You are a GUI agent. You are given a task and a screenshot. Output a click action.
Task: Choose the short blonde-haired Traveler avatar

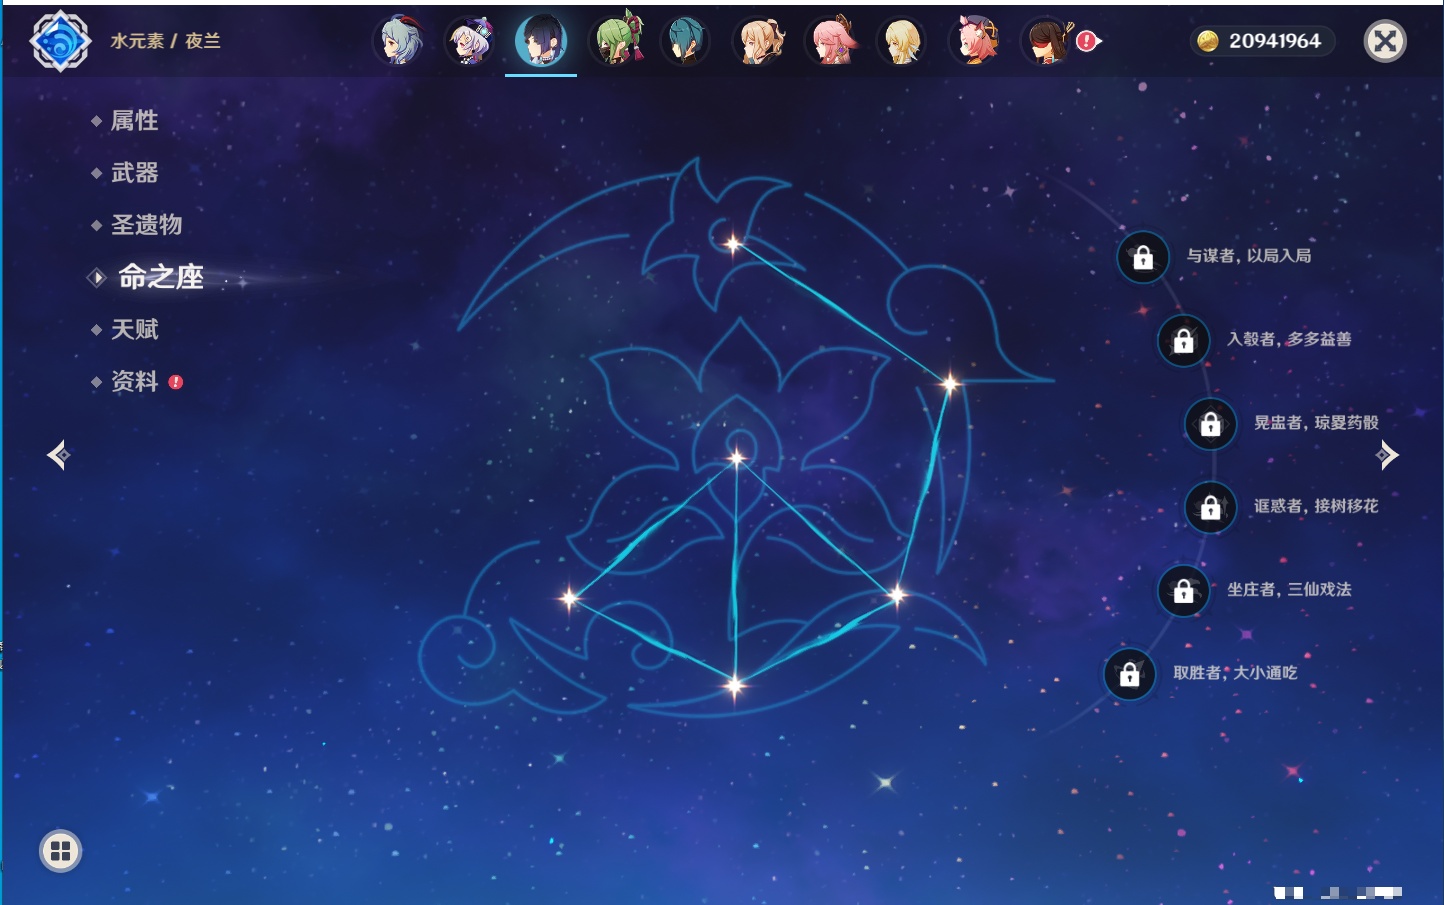902,41
